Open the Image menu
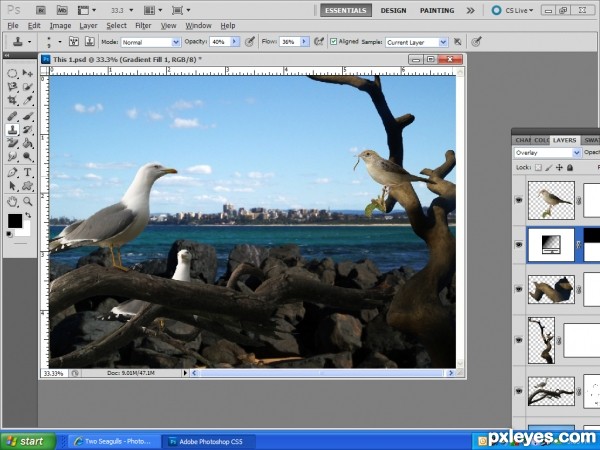Viewport: 600px width, 450px height. [x=60, y=26]
